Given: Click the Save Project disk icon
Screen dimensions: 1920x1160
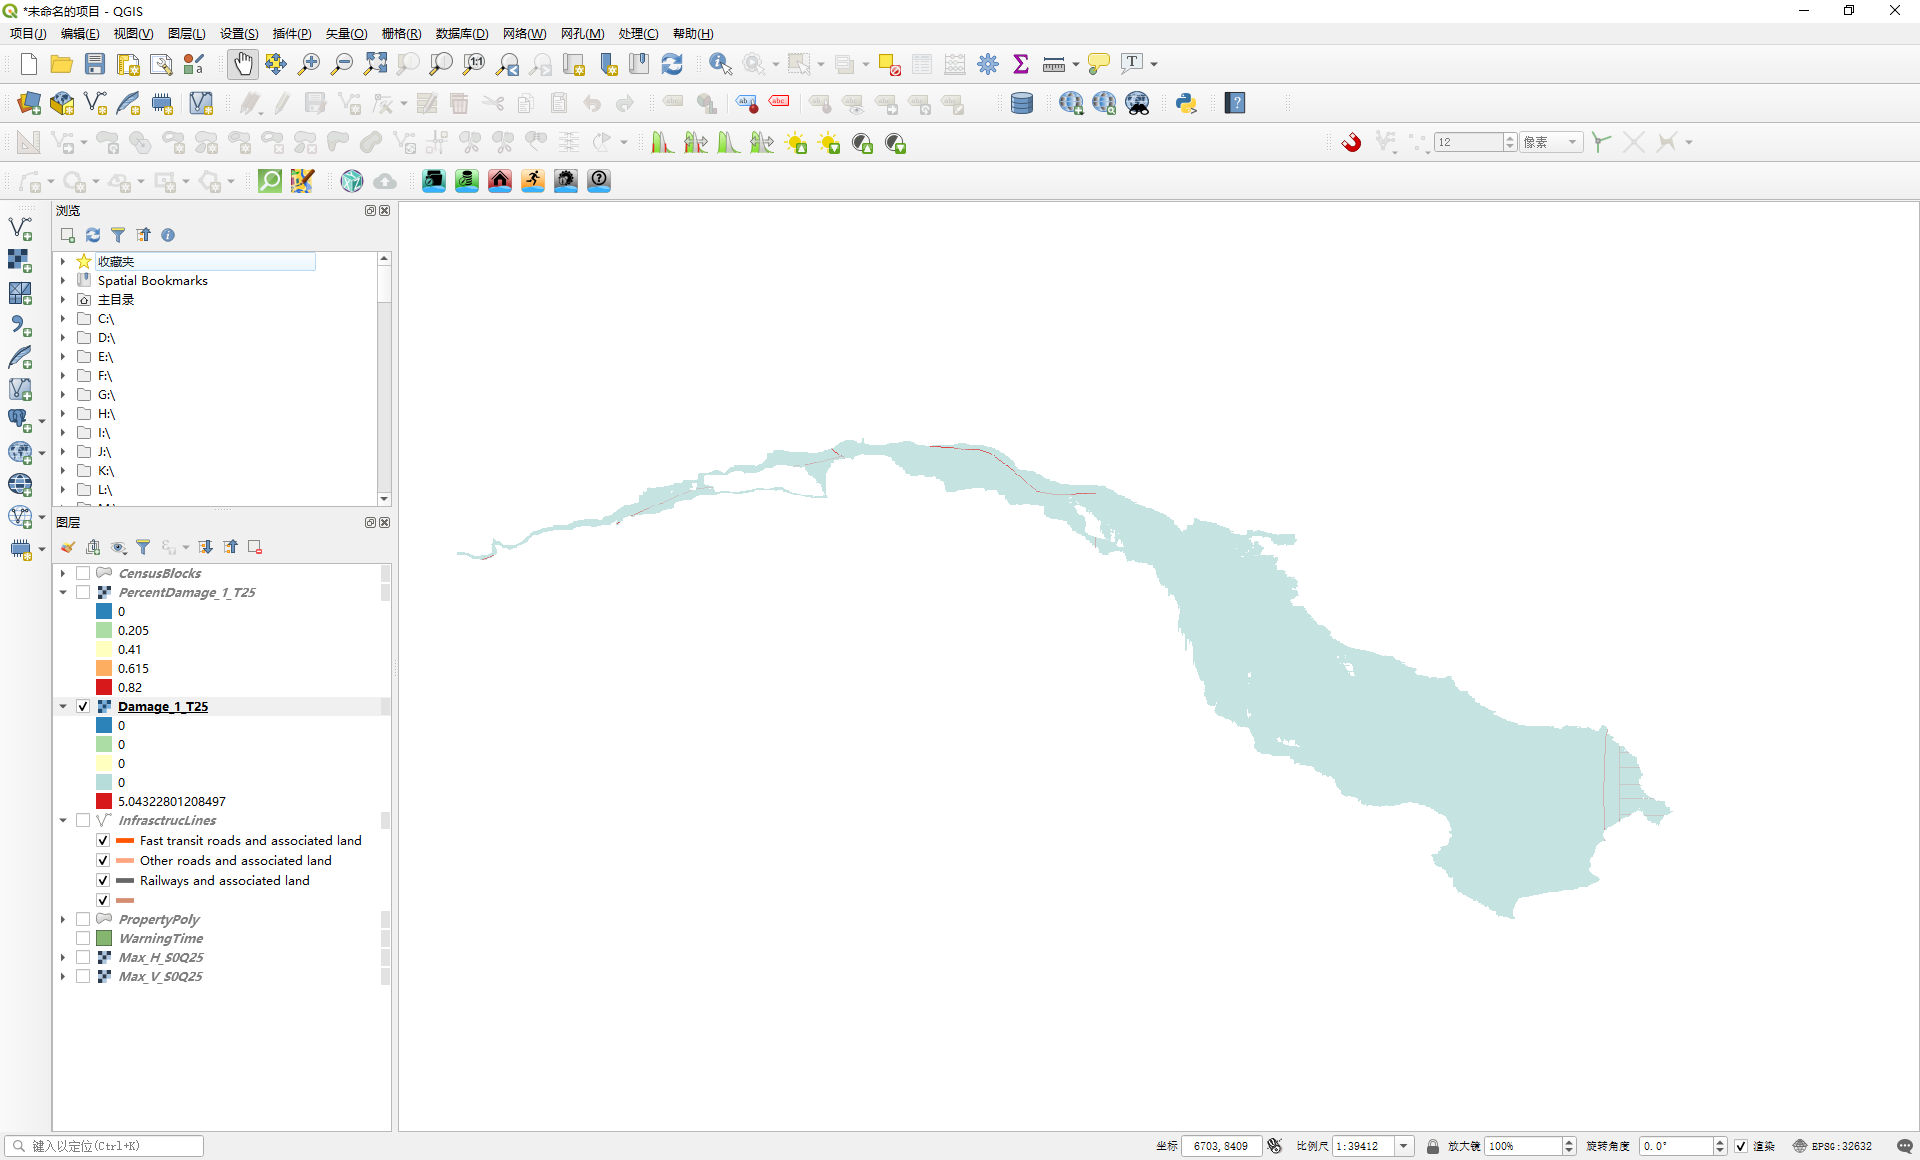Looking at the screenshot, I should pyautogui.click(x=95, y=64).
